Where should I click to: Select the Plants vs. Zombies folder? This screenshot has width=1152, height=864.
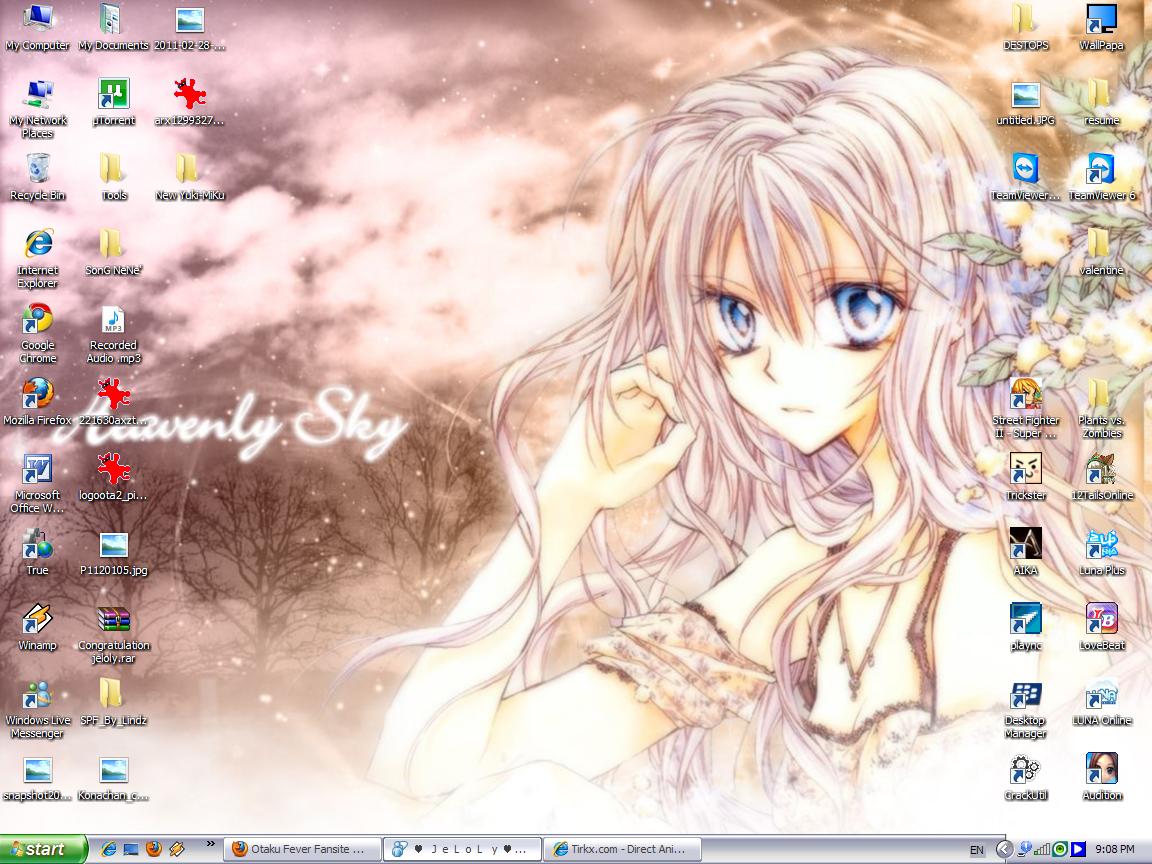(1101, 408)
